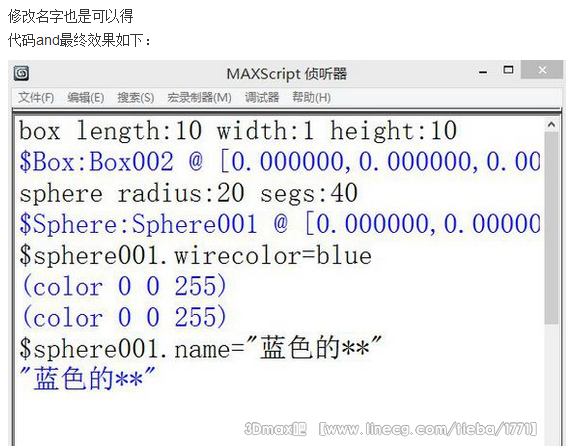566x446 pixels.
Task: Click the '$sphere001.name=' command line
Action: coord(201,348)
